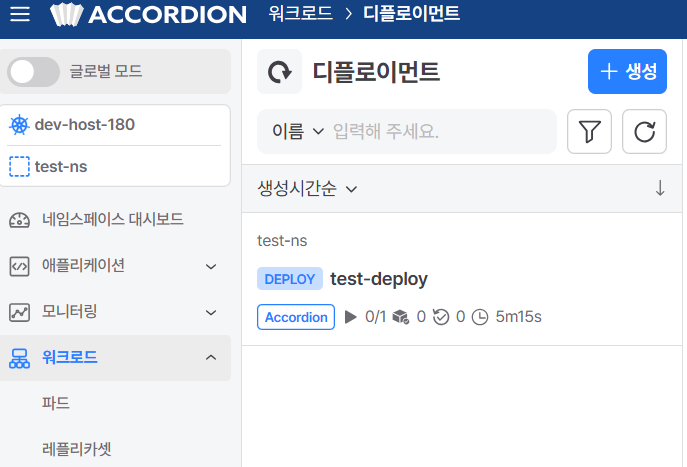
Task: Open the hamburger navigation menu
Action: coord(20,14)
